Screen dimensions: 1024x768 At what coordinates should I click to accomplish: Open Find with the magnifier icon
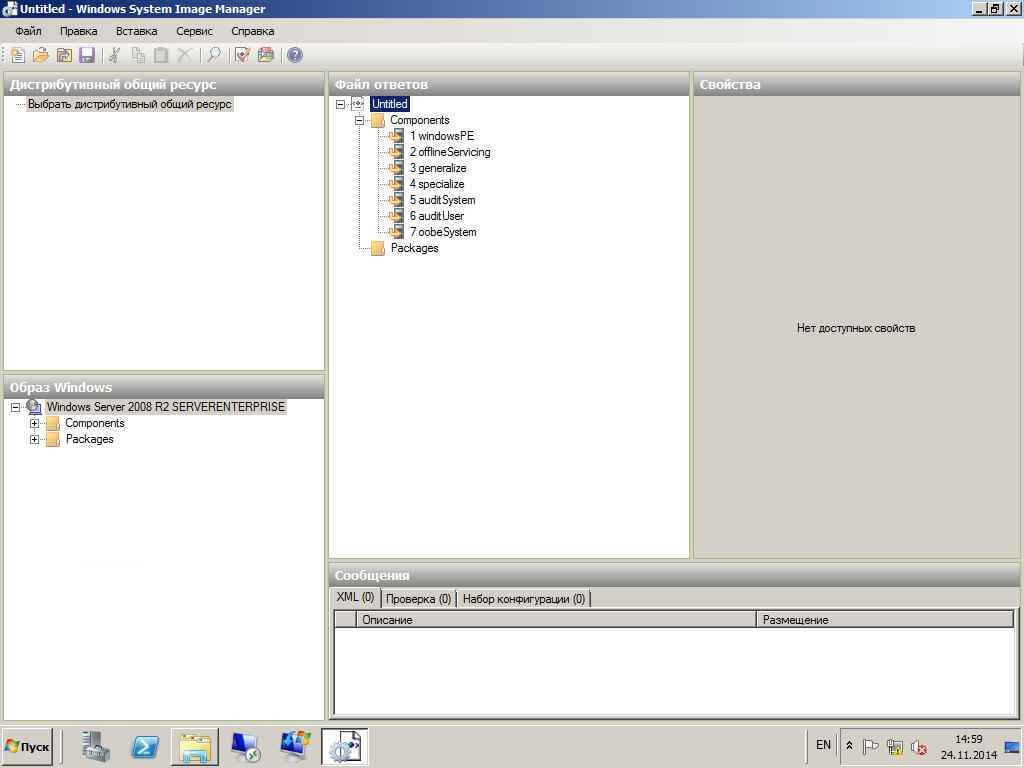(214, 56)
